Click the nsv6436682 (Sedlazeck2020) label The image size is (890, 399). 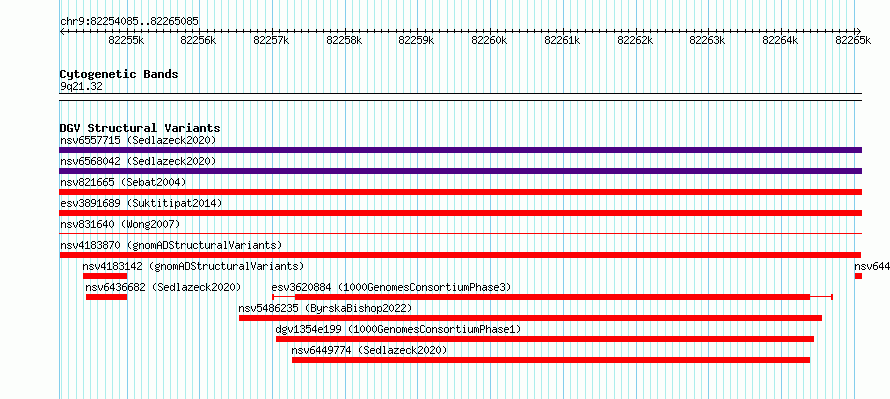pos(163,287)
